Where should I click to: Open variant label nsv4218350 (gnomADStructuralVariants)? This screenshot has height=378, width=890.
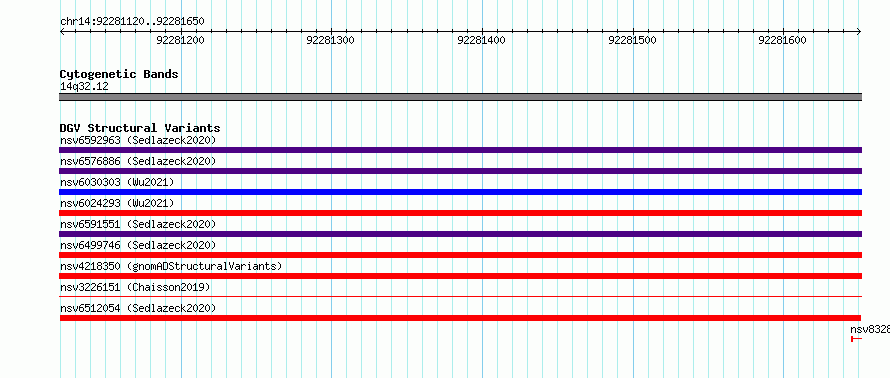(171, 266)
